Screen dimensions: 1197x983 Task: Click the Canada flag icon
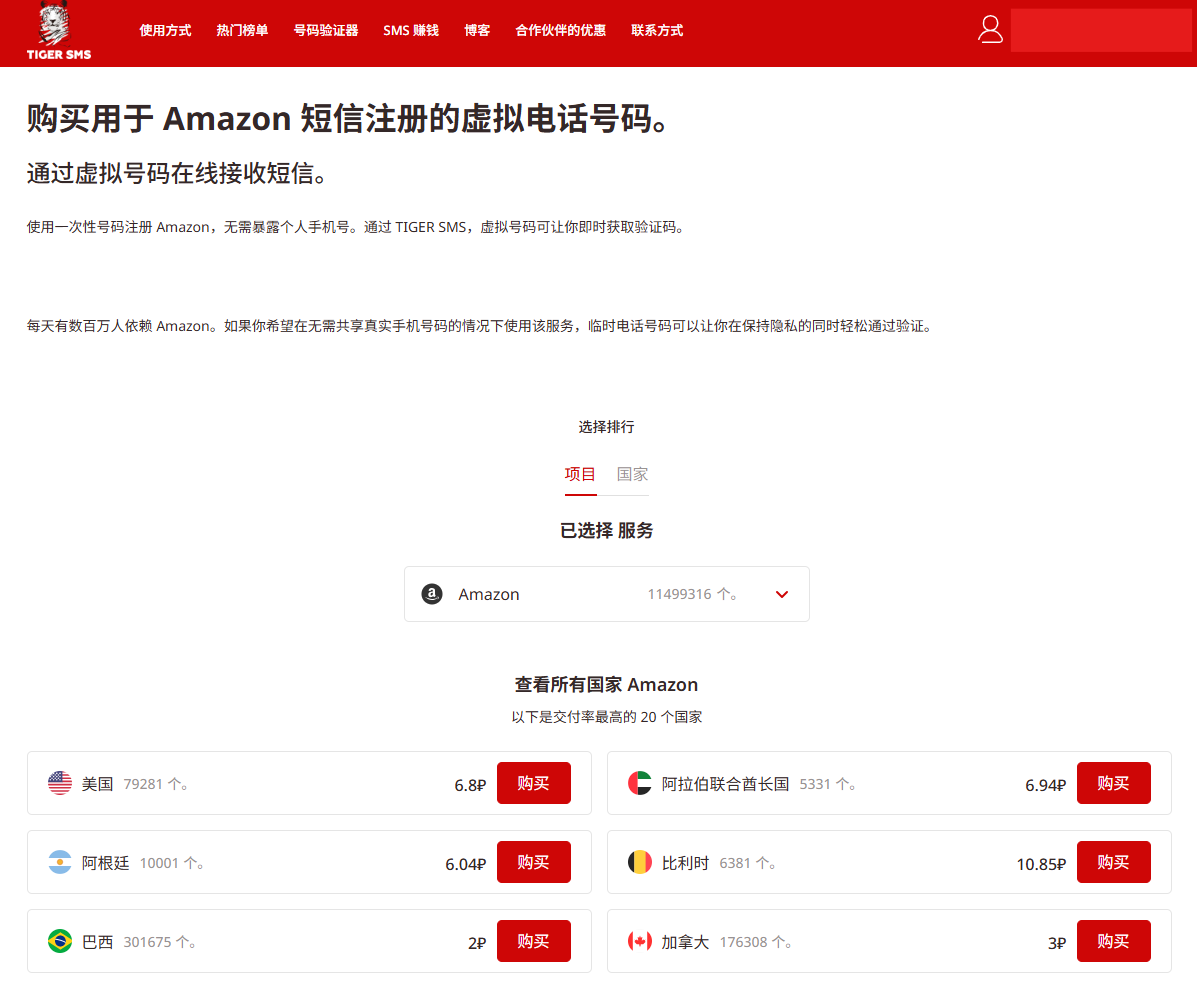coord(640,941)
